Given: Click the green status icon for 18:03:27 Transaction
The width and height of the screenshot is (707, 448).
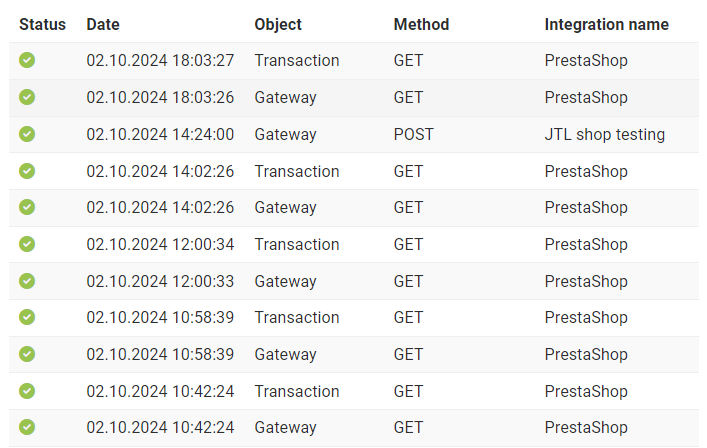Looking at the screenshot, I should click(27, 60).
